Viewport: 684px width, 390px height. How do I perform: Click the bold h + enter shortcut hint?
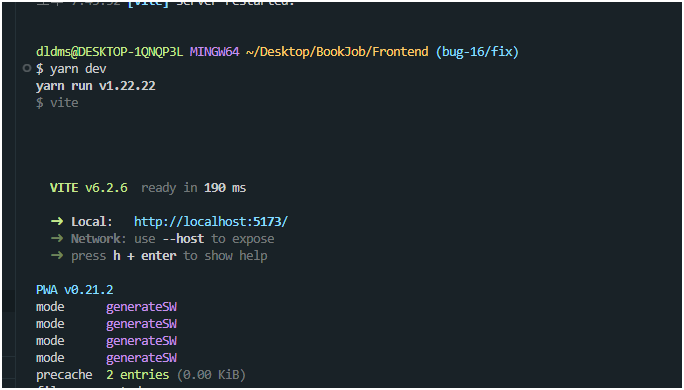pos(145,256)
